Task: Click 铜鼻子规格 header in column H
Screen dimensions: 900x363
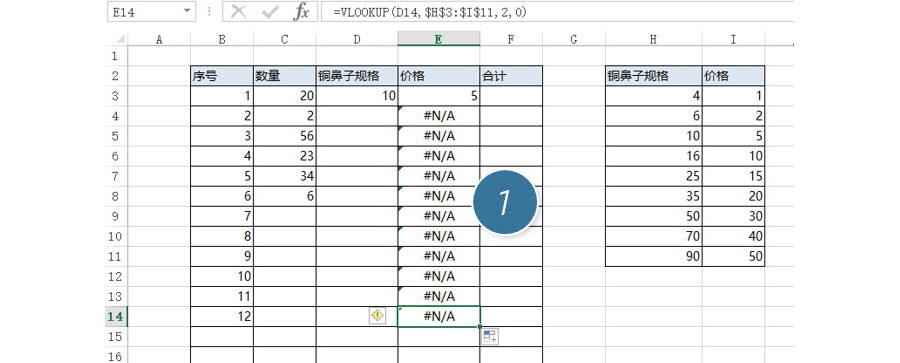Action: pos(653,76)
